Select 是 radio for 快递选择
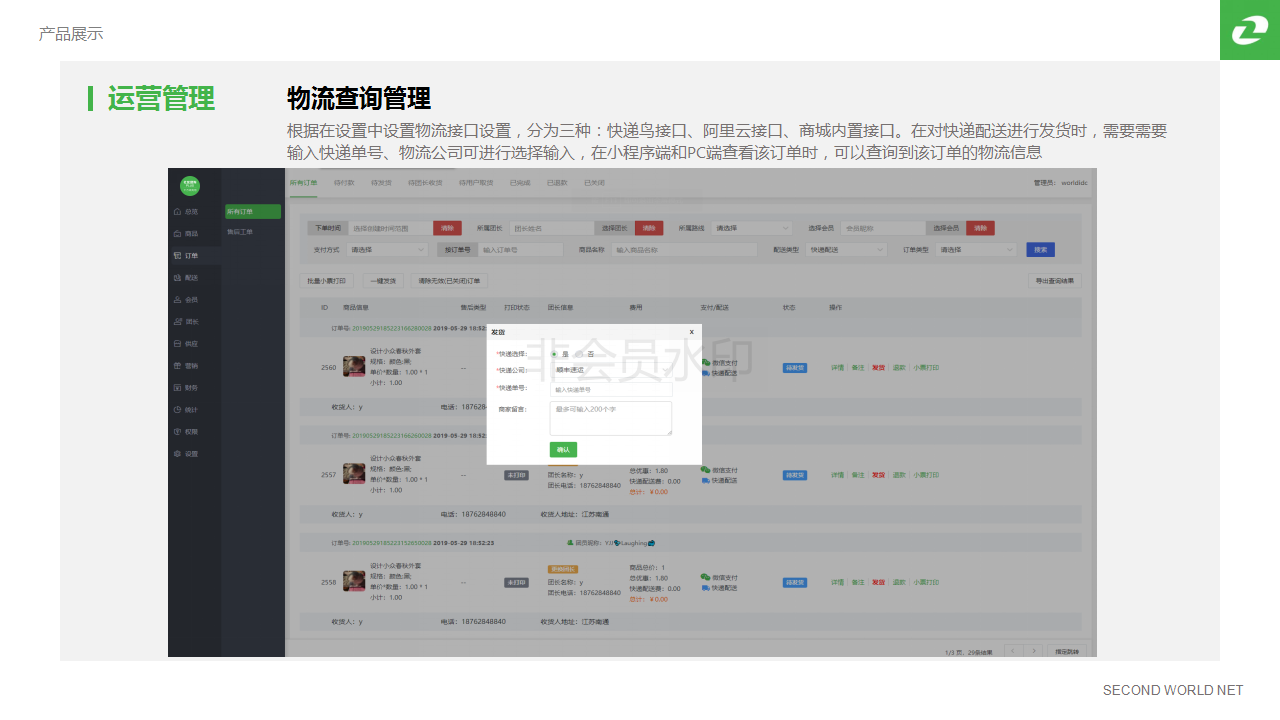 point(555,354)
